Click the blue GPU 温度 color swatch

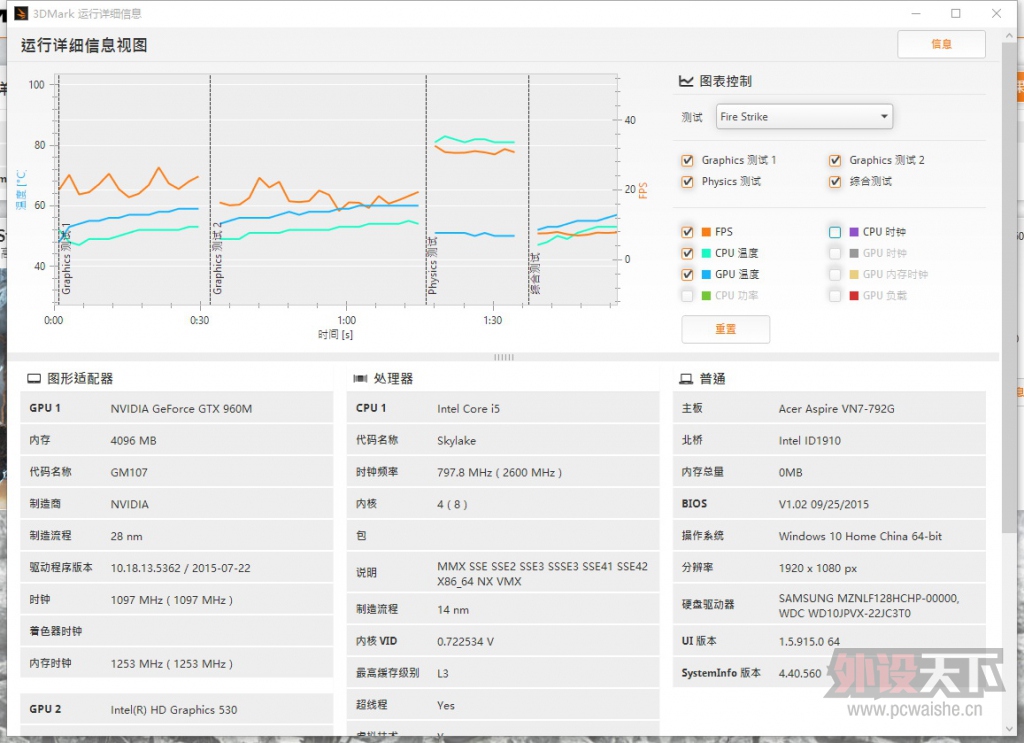coord(706,274)
